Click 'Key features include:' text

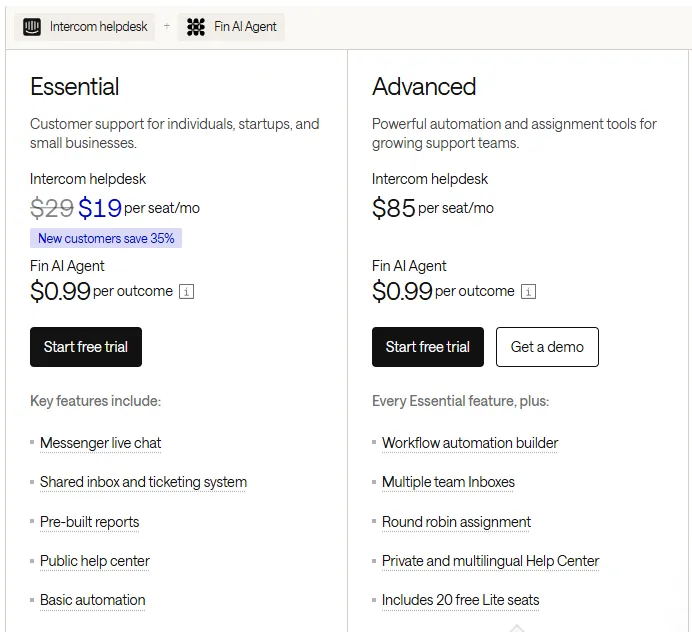95,401
